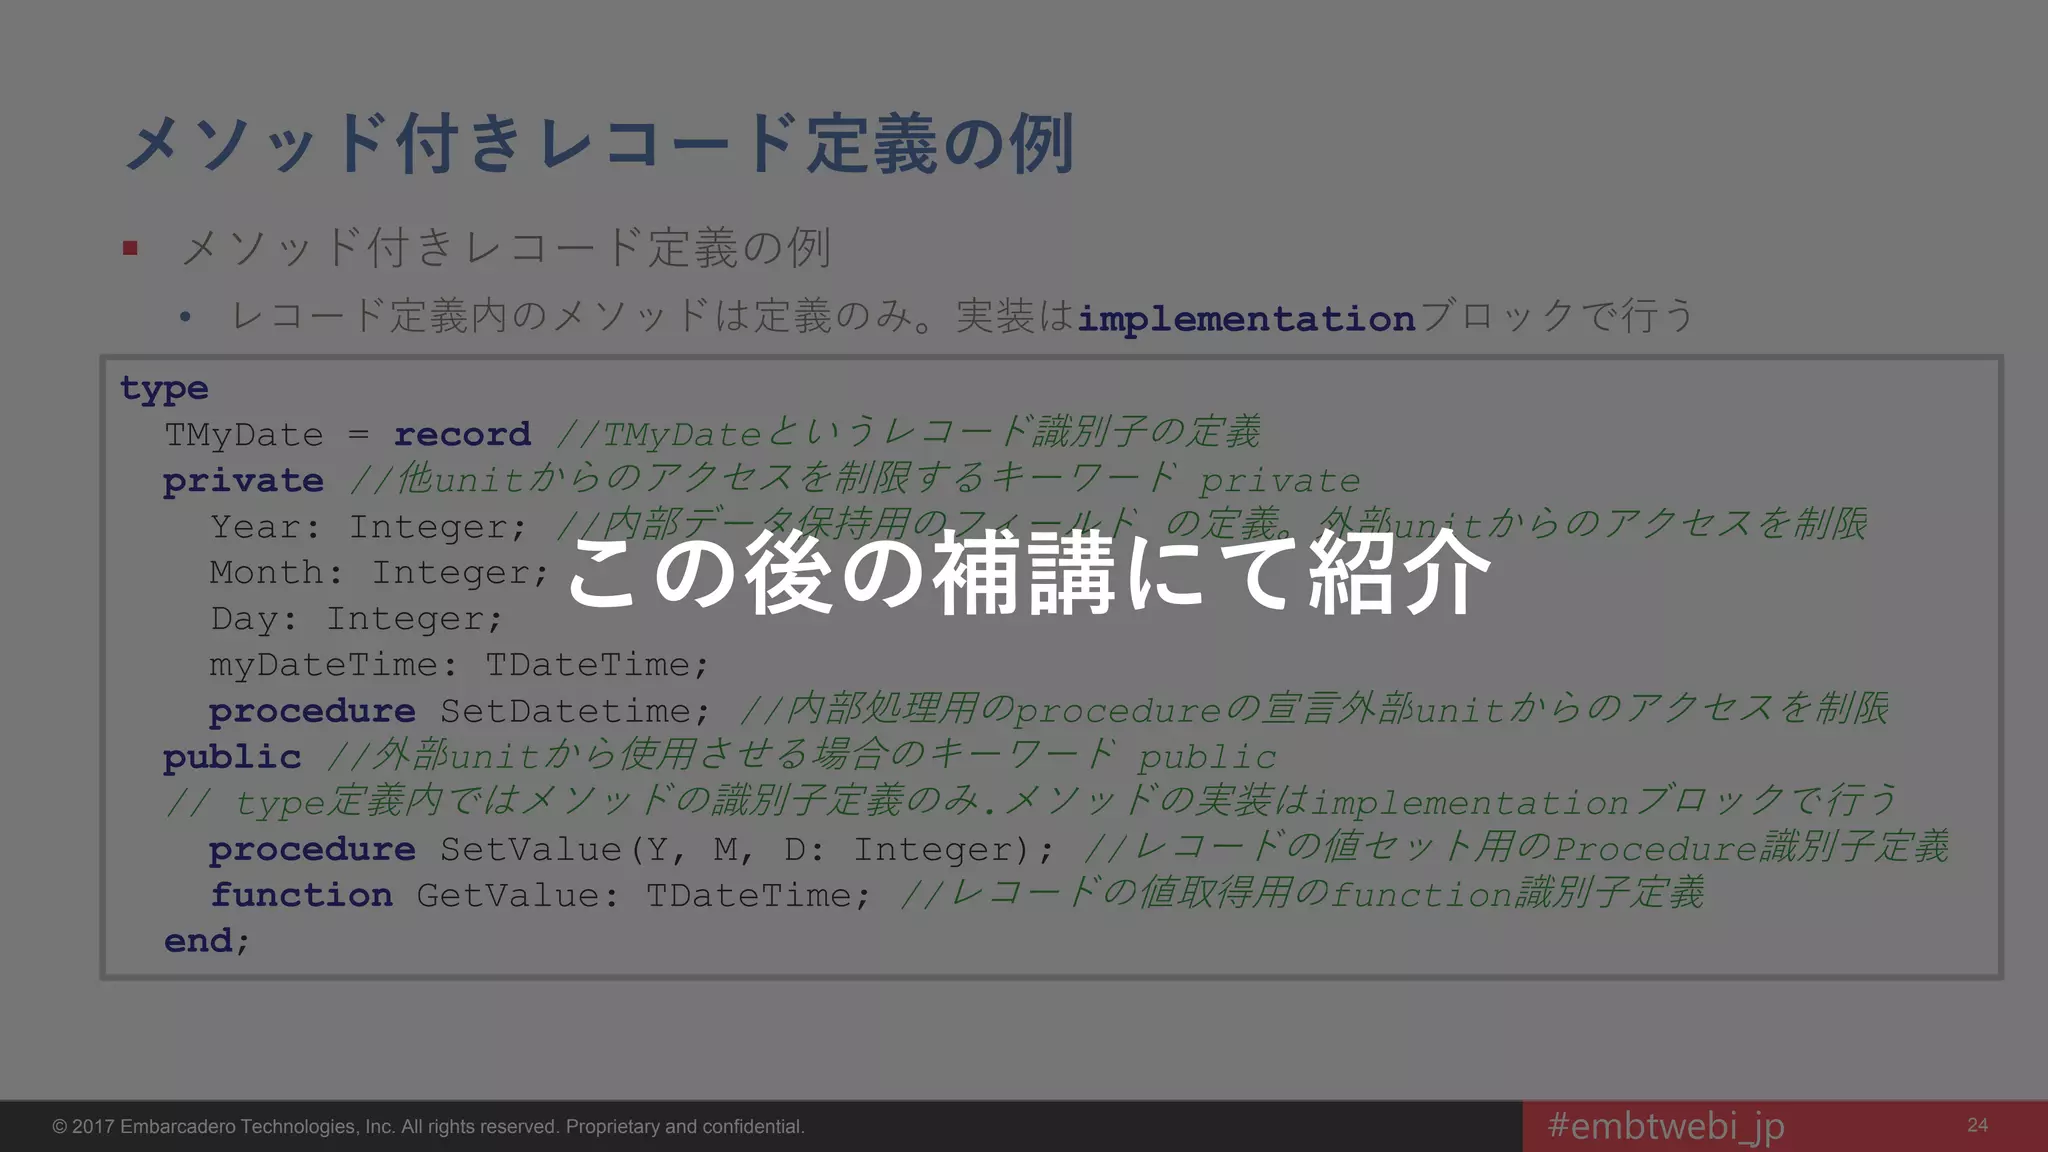Select the record keyword in the code

click(x=462, y=434)
